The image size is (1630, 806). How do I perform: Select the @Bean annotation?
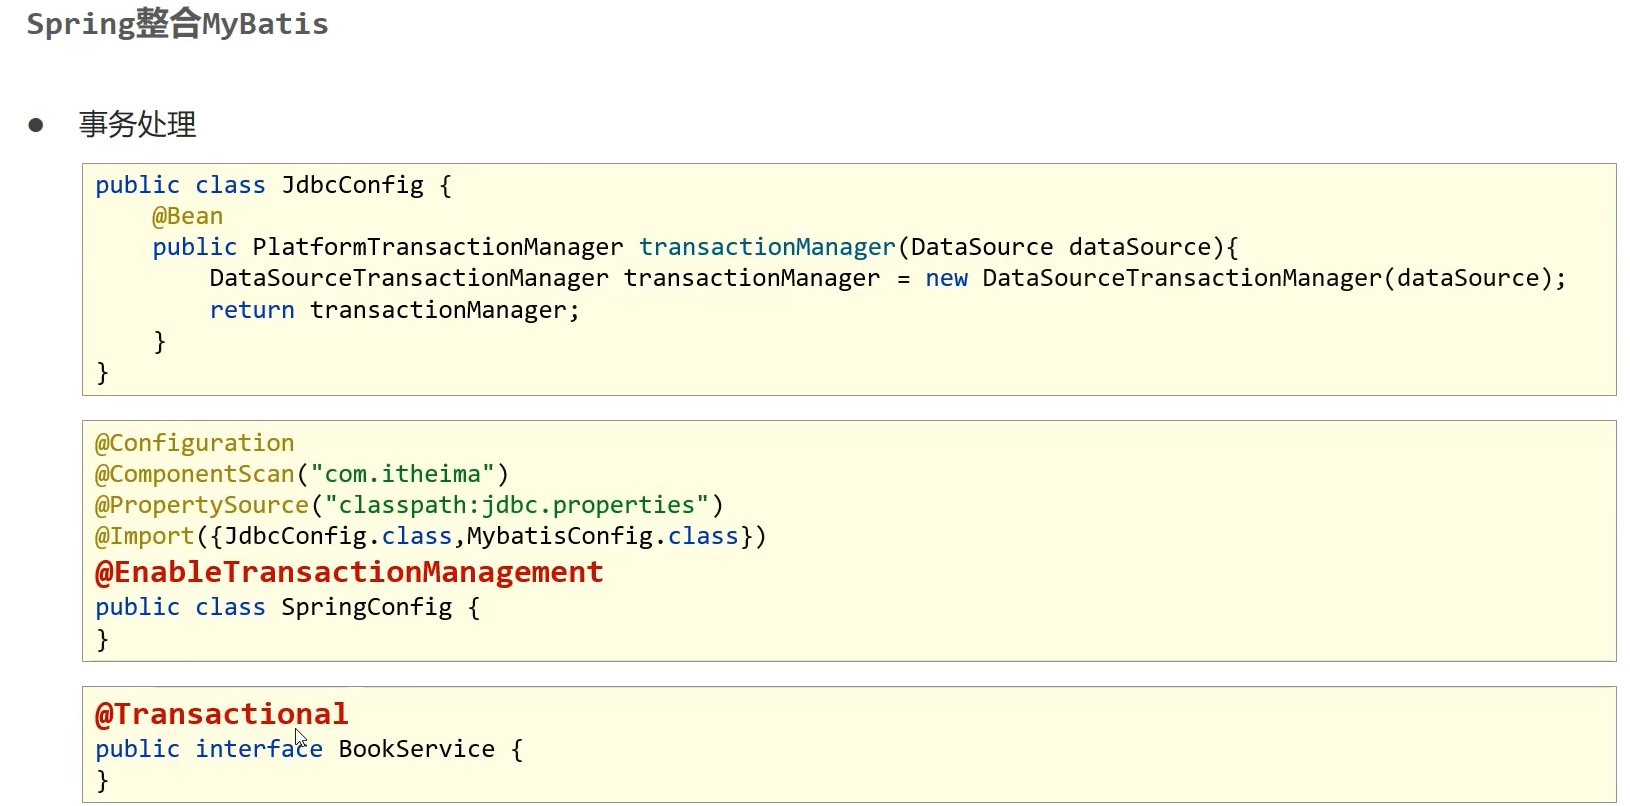click(x=187, y=216)
